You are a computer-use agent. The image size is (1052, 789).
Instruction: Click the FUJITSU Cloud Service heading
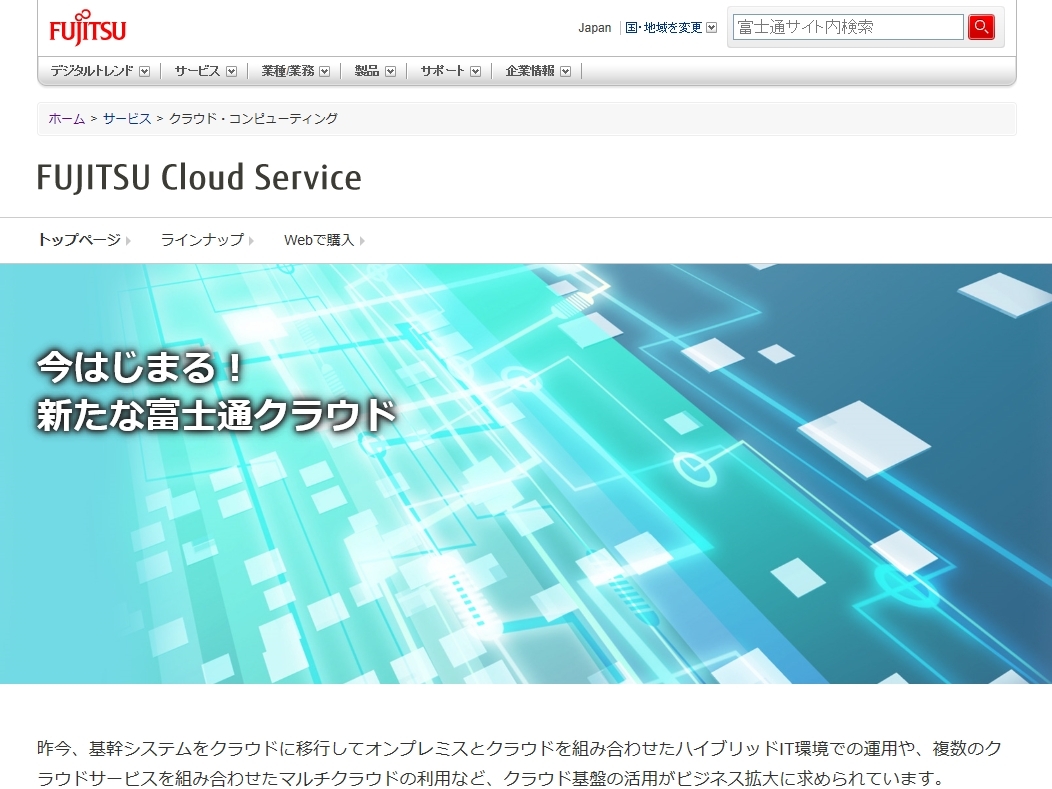[199, 177]
